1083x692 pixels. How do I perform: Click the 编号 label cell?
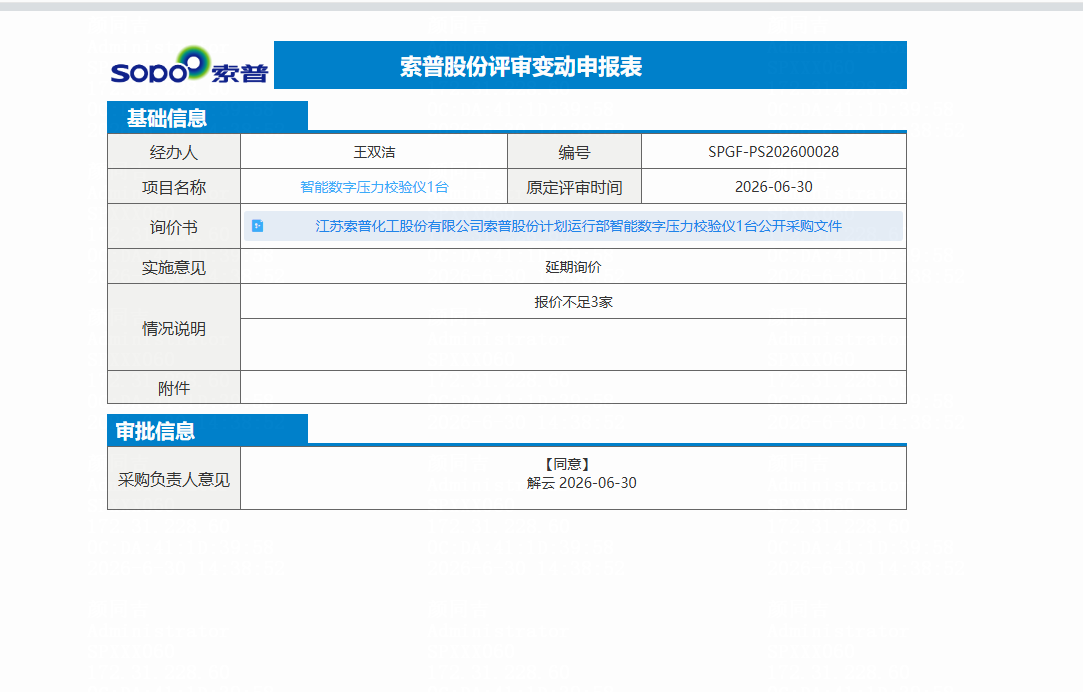[575, 152]
